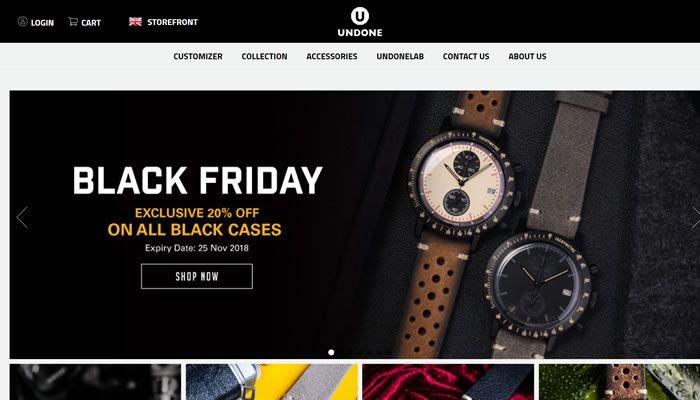Advance to next banner slide arrow
The width and height of the screenshot is (700, 400).
(696, 217)
